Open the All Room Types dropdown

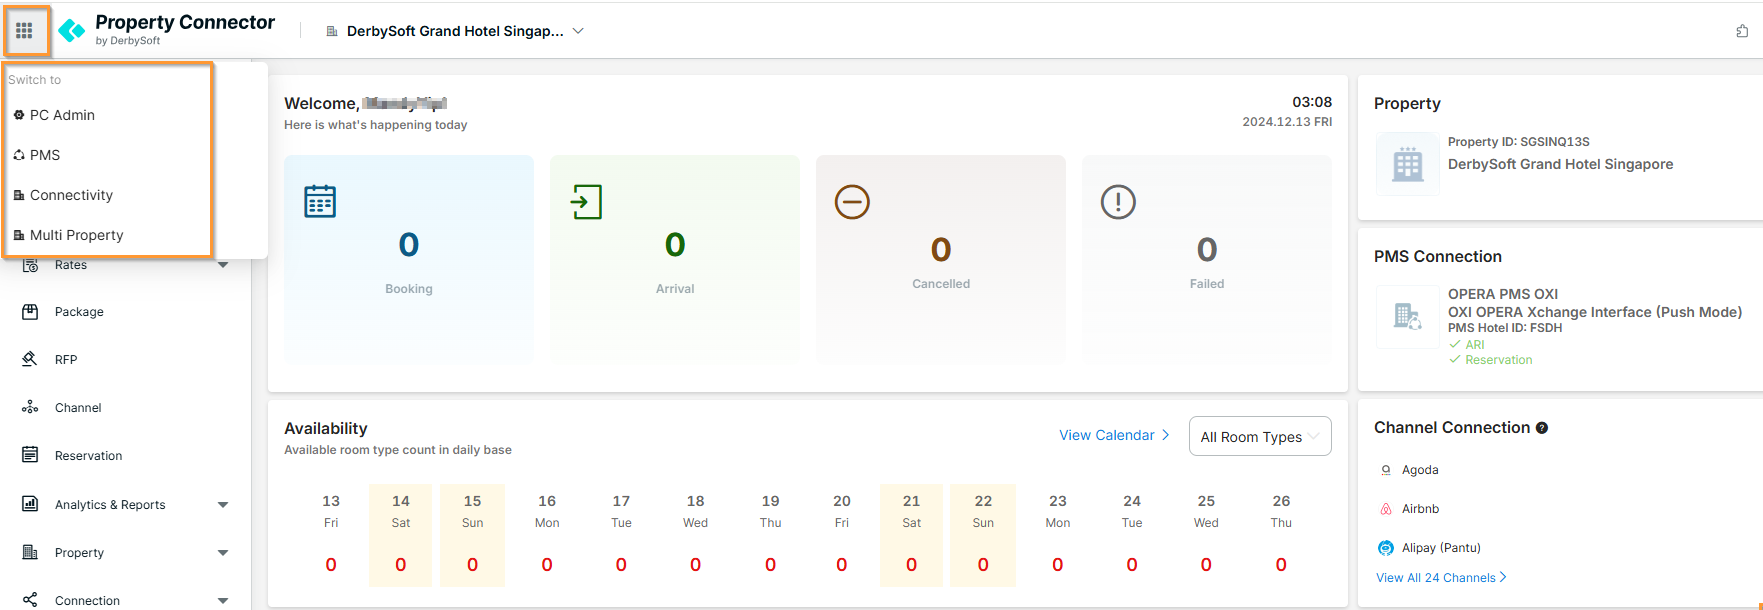(x=1260, y=436)
